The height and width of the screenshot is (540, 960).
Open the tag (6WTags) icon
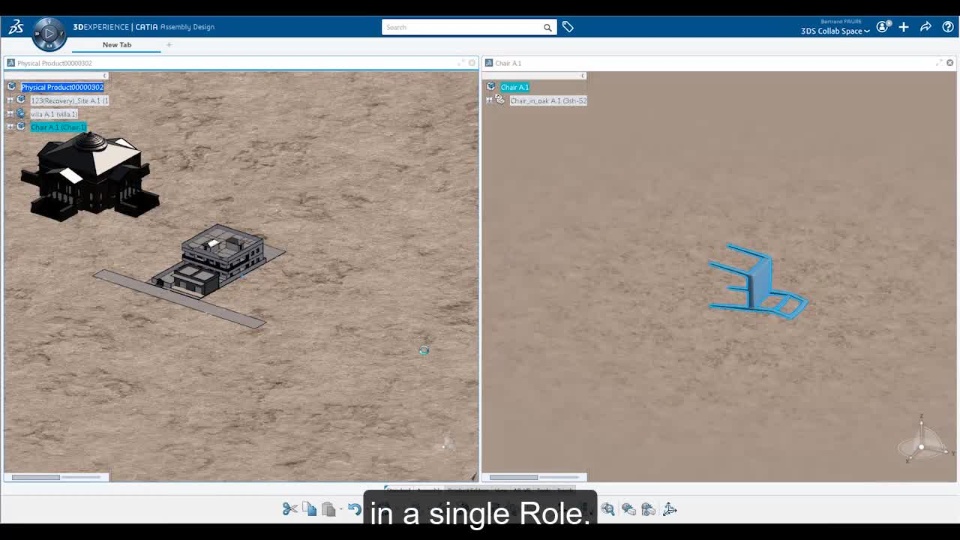[x=568, y=27]
